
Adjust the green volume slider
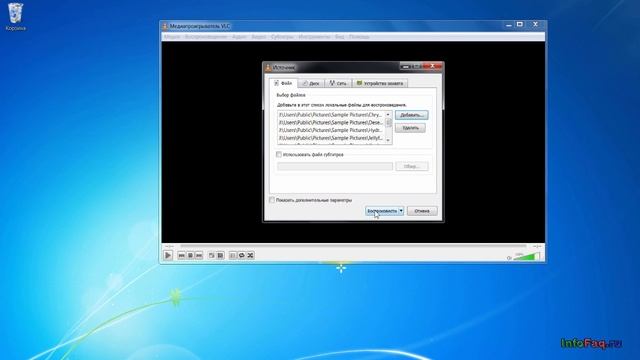527,256
